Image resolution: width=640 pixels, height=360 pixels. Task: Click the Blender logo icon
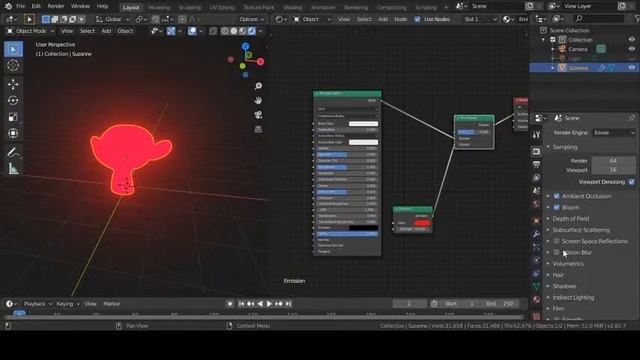point(8,6)
